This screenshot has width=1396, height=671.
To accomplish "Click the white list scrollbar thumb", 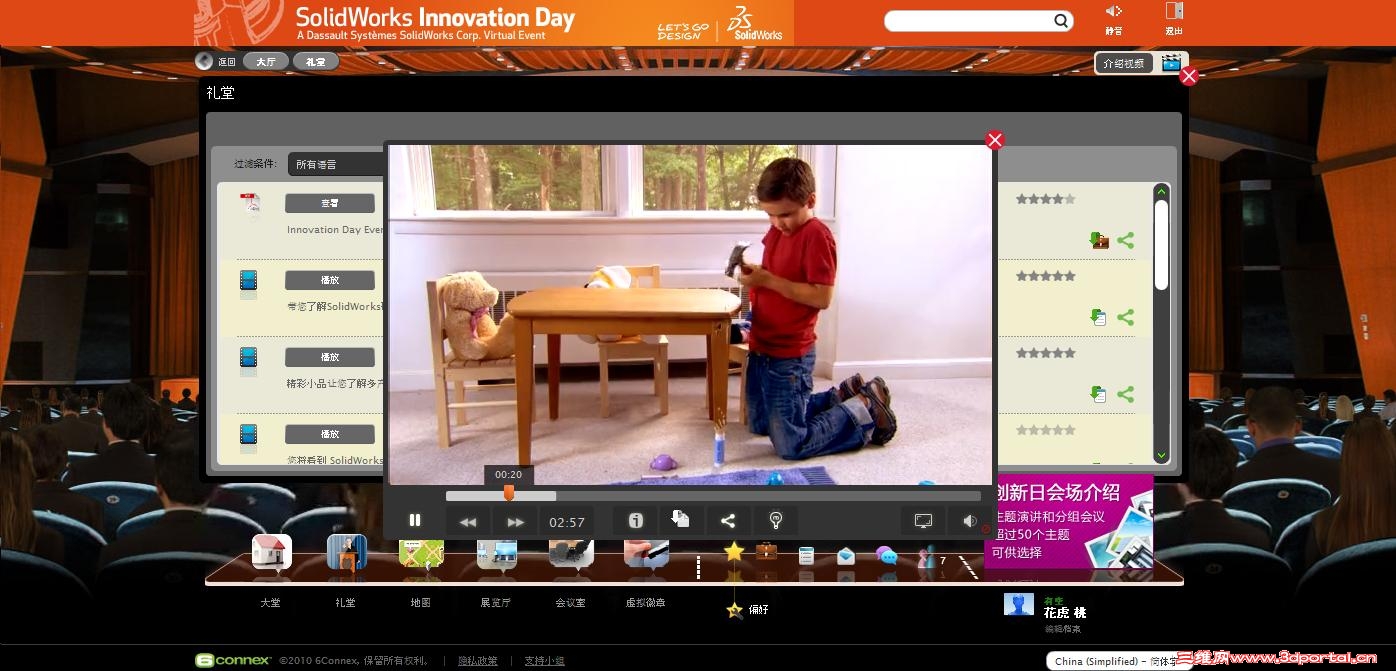I will pyautogui.click(x=1161, y=245).
